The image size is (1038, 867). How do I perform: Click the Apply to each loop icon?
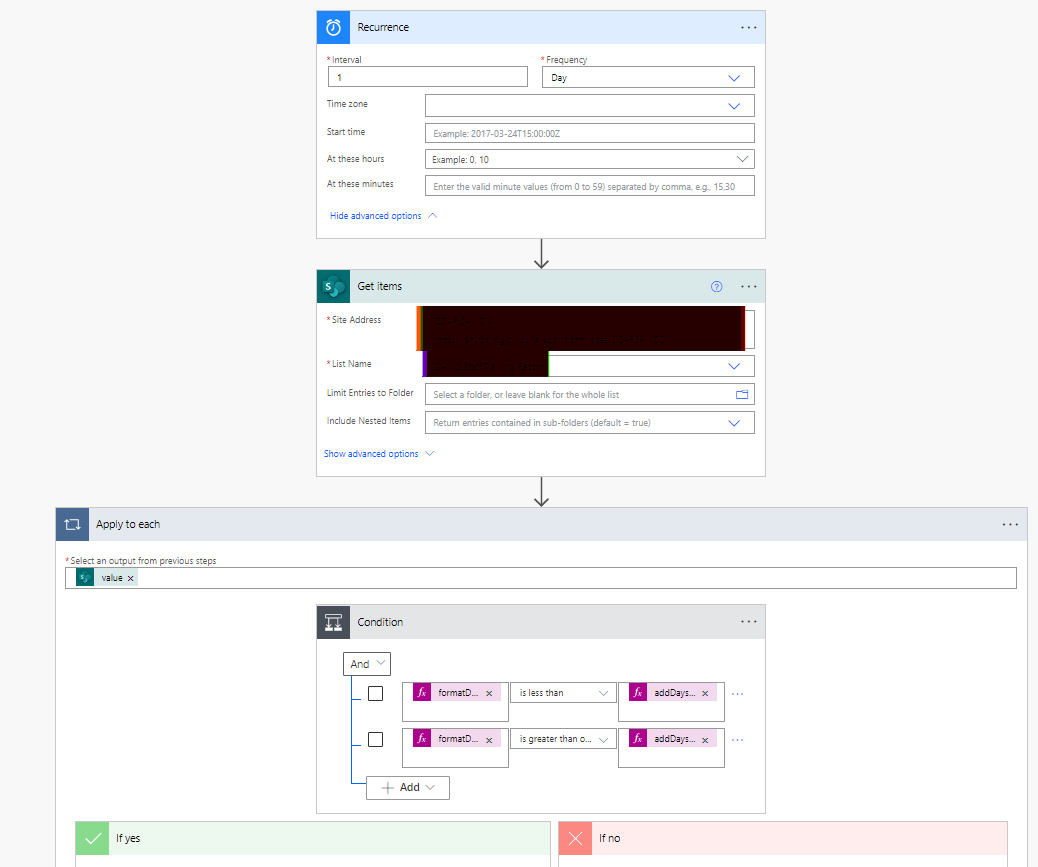(x=73, y=525)
